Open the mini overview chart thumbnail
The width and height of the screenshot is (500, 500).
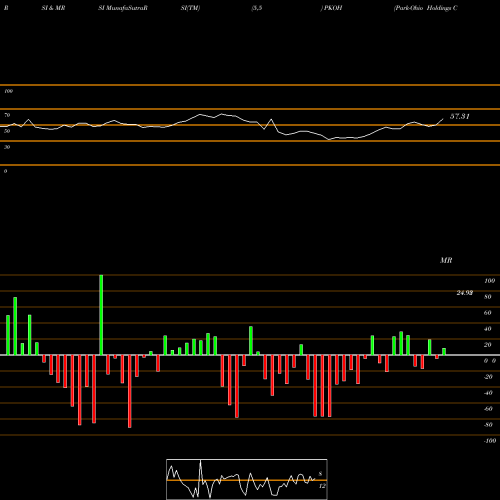(247, 479)
